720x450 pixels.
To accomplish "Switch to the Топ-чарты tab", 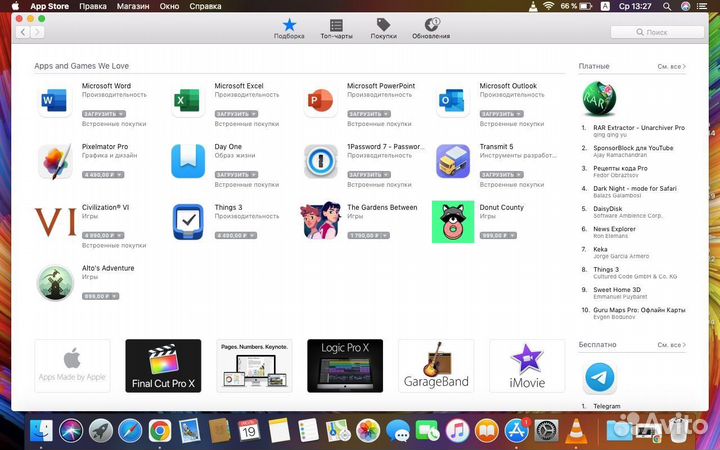I will 337,28.
